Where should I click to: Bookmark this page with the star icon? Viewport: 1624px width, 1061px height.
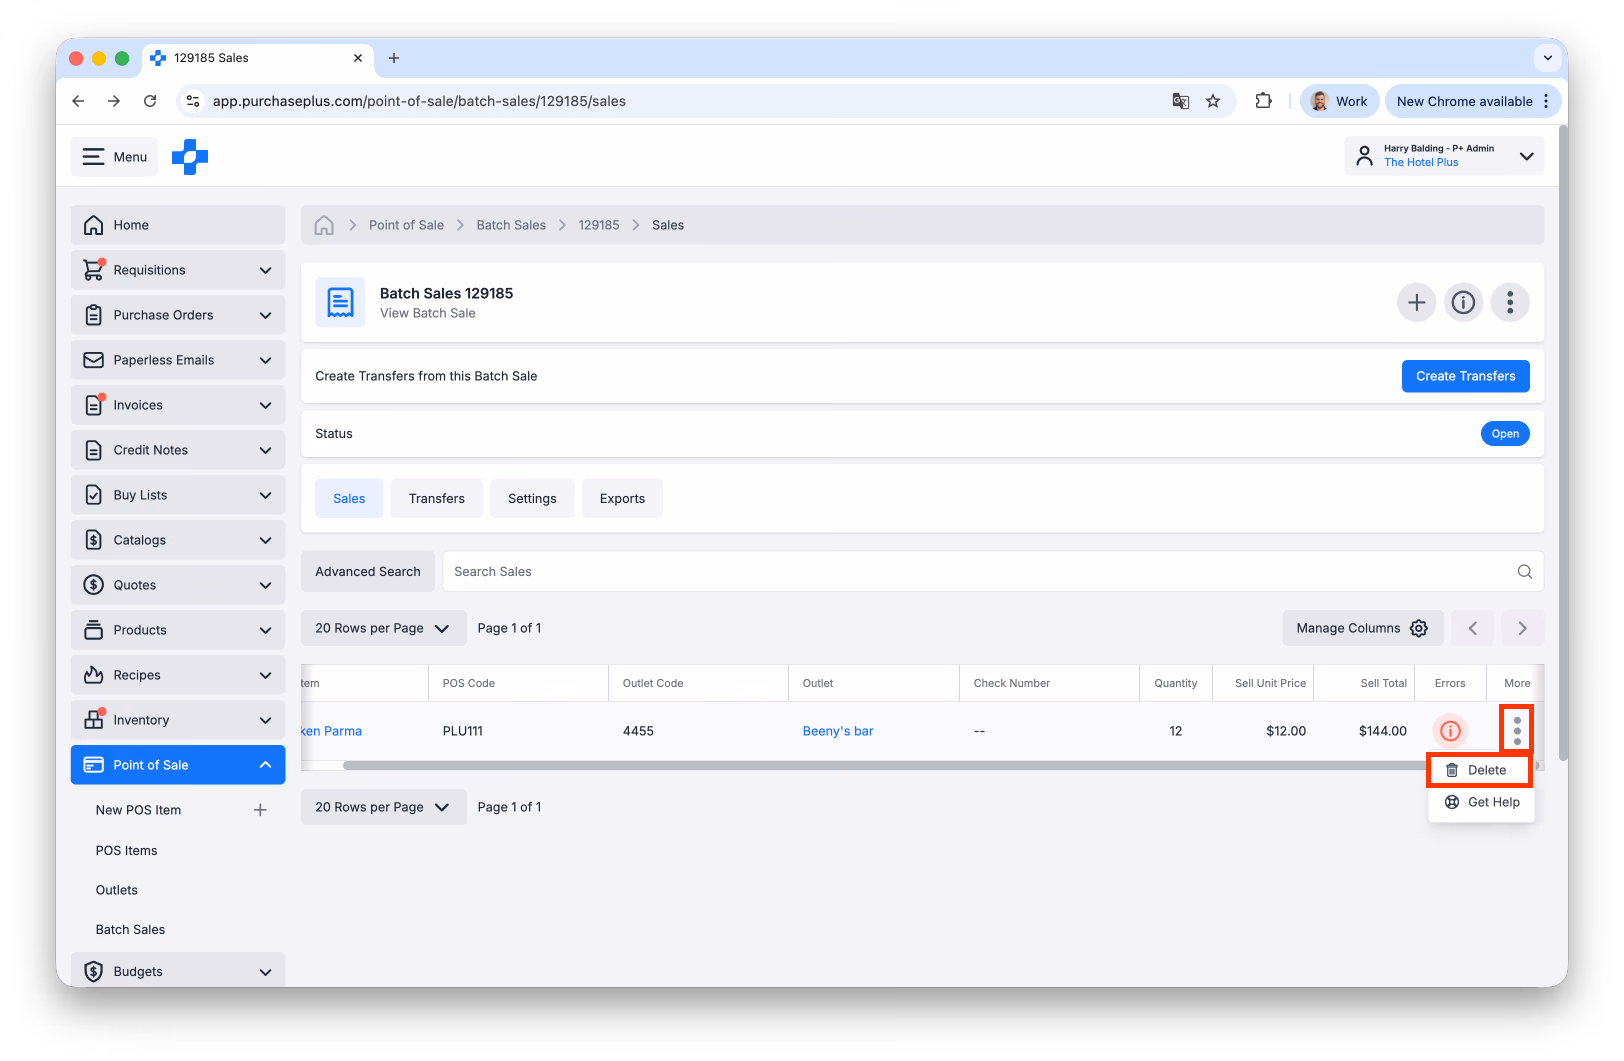(1213, 101)
